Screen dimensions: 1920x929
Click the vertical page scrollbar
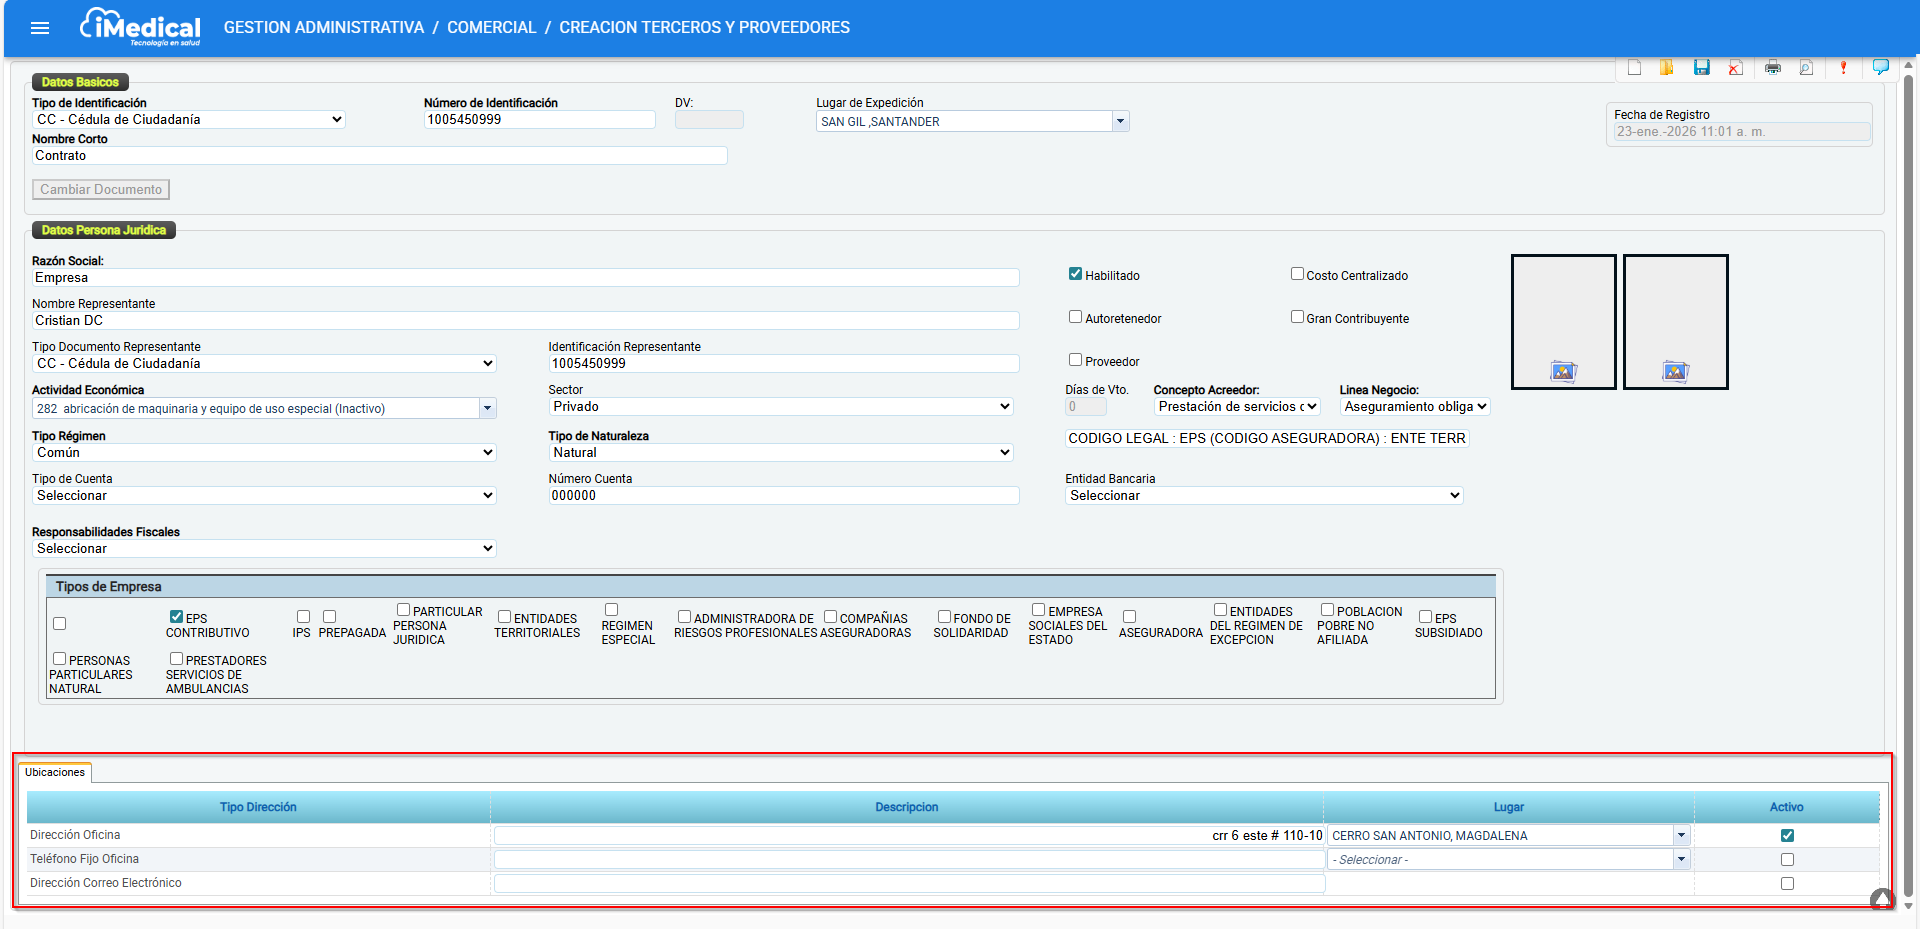1908,485
